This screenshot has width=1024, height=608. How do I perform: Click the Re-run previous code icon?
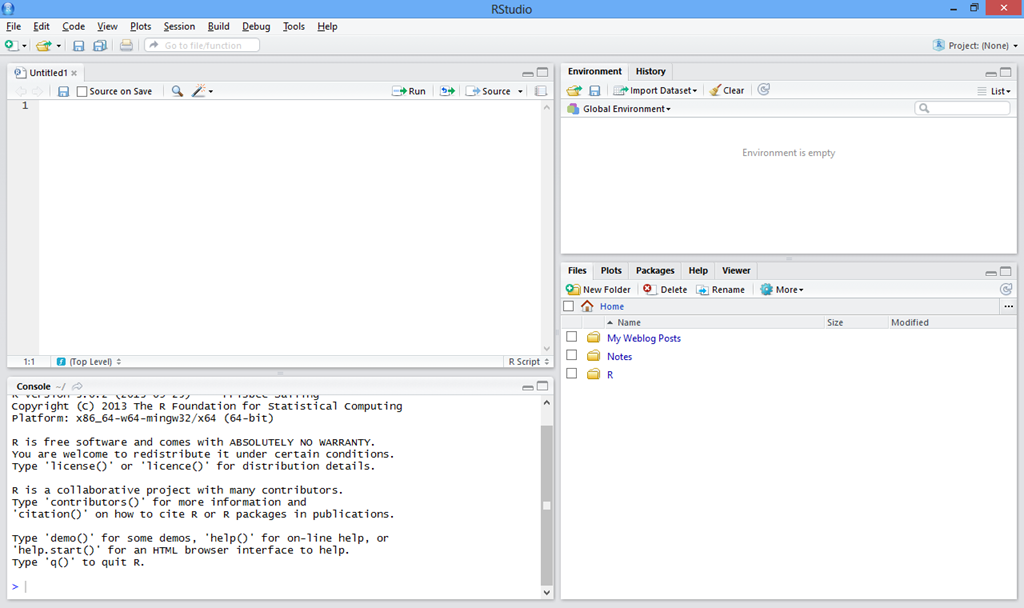click(447, 91)
